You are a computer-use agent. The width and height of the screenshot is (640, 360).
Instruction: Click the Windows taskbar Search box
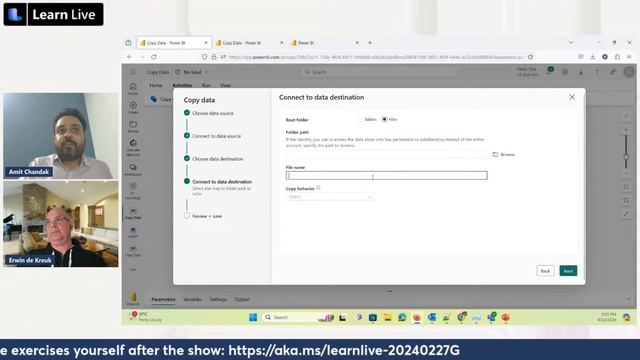(x=300, y=317)
